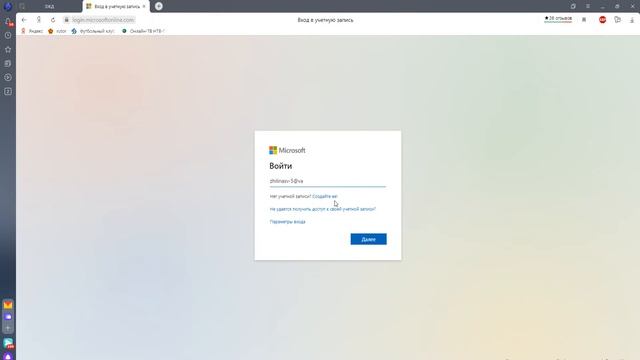
Task: Open Yandex Mail icon in sidebar
Action: pyautogui.click(x=8, y=305)
